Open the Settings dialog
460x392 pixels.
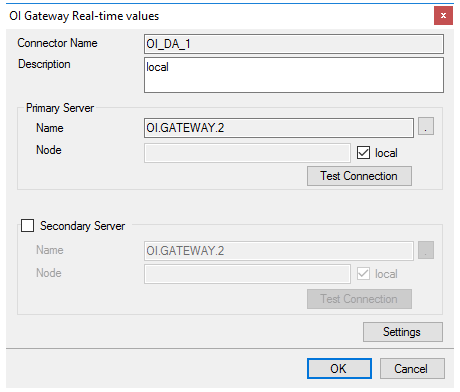[403, 332]
